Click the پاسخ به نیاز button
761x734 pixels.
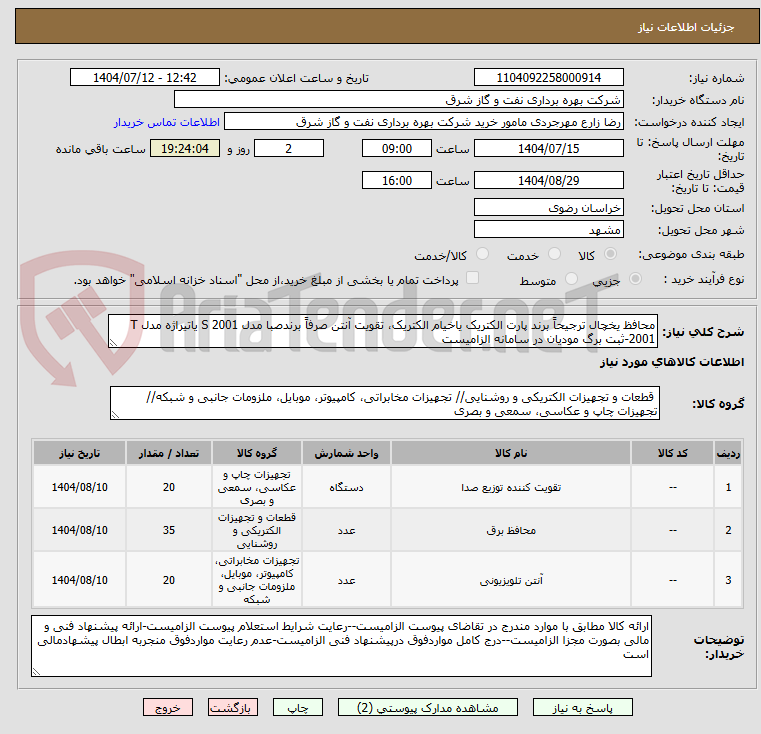[582, 708]
